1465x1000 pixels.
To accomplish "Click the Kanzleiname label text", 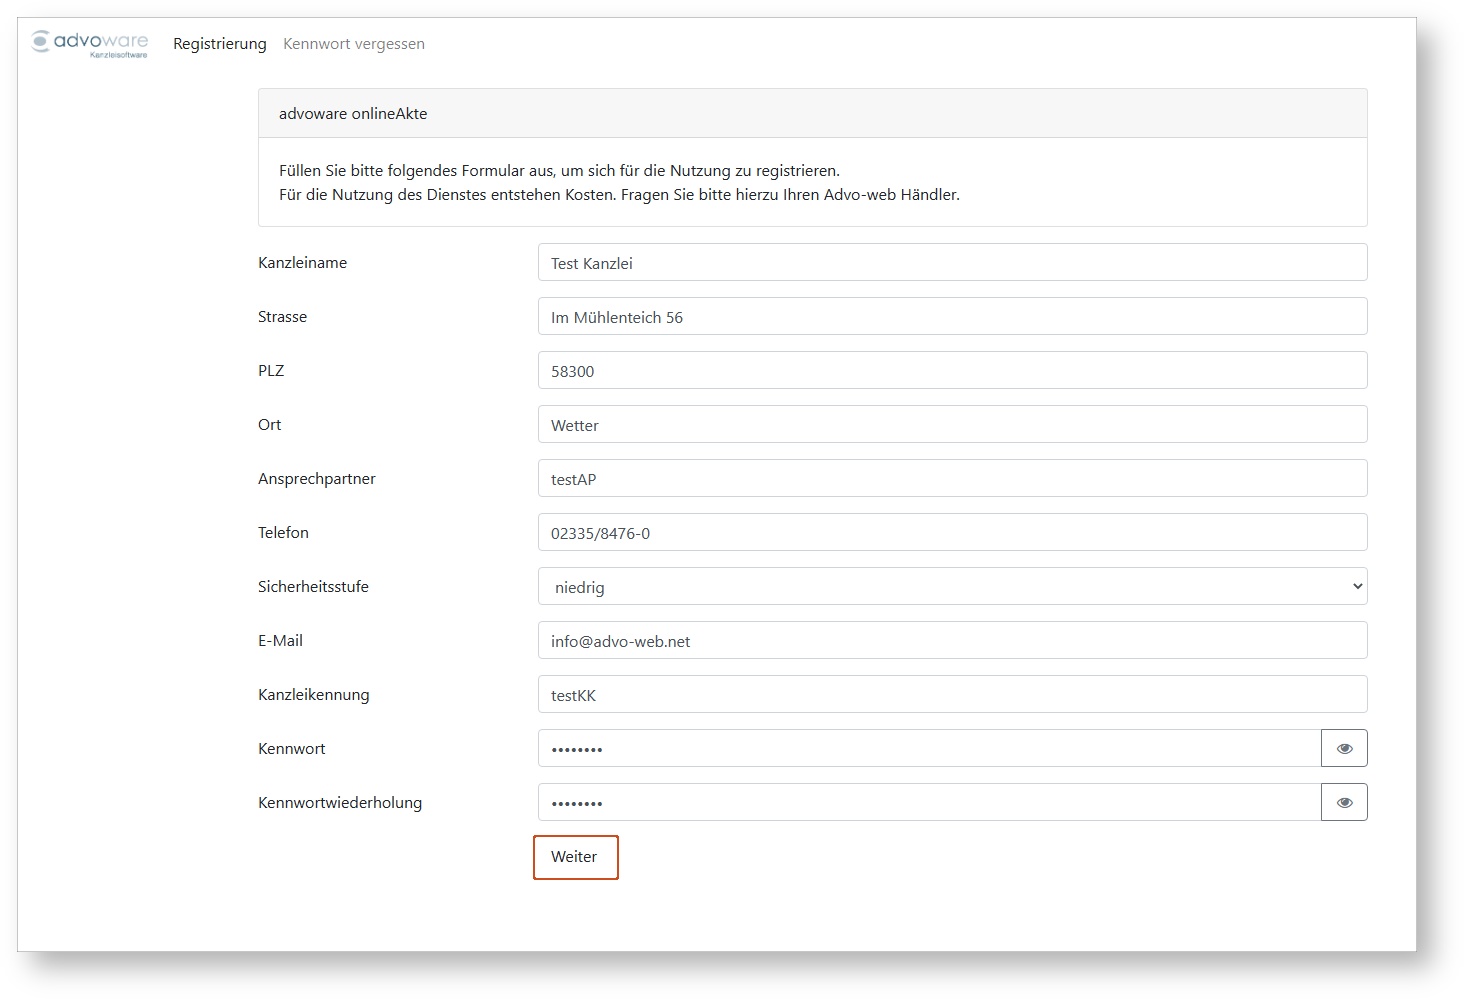I will click(302, 263).
